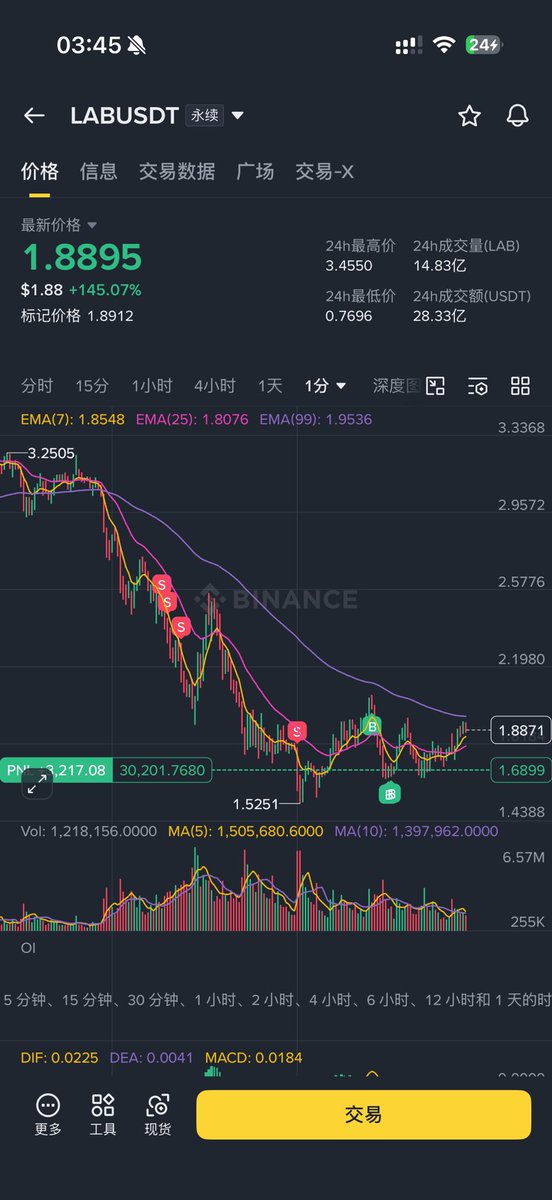Image resolution: width=552 pixels, height=1200 pixels.
Task: Click the MACD 0.0184 value label
Action: pos(253,1057)
